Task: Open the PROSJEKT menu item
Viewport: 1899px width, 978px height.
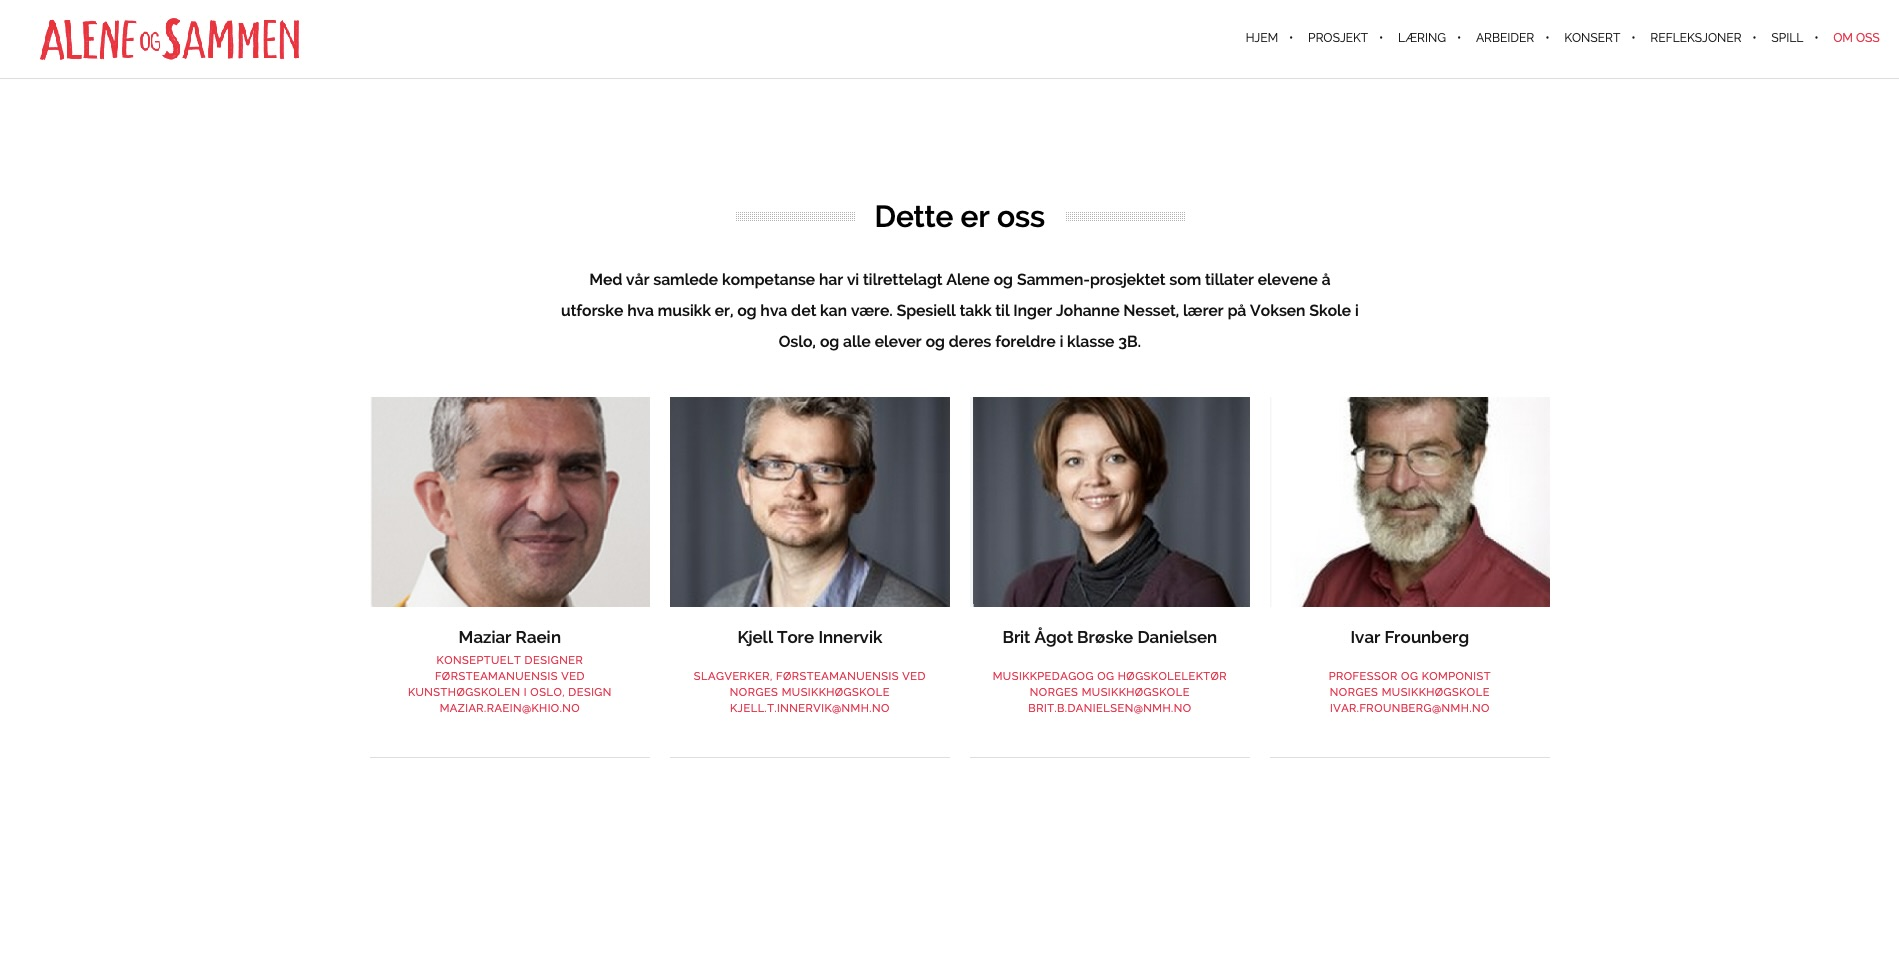Action: tap(1337, 38)
